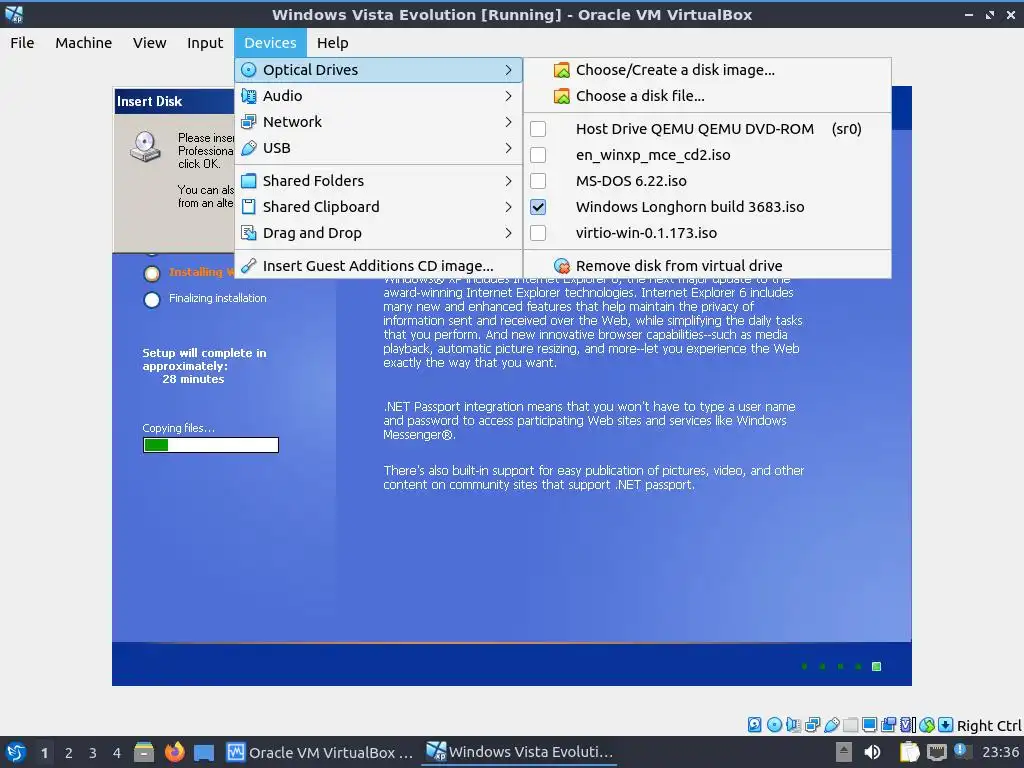The width and height of the screenshot is (1024, 768).
Task: Check the virtio-win-0.1.173.iso checkbox
Action: 538,233
